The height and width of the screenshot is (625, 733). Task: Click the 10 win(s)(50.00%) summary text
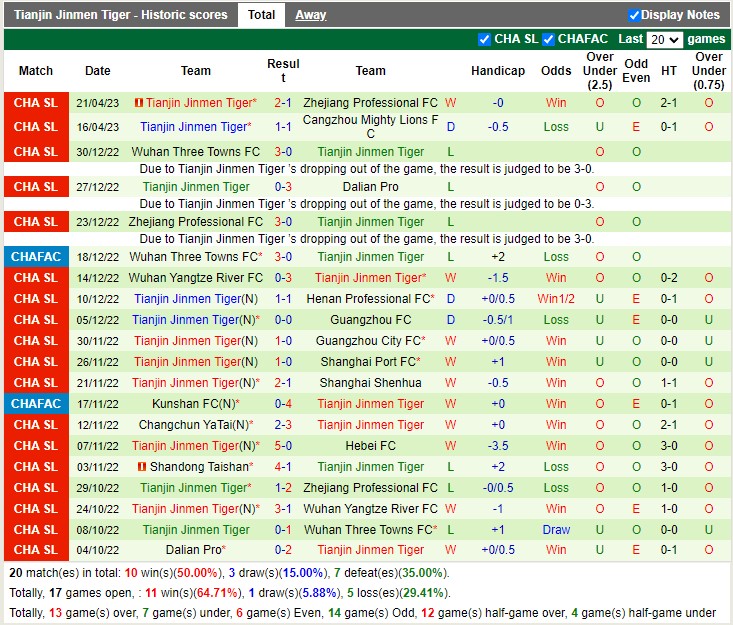[172, 573]
